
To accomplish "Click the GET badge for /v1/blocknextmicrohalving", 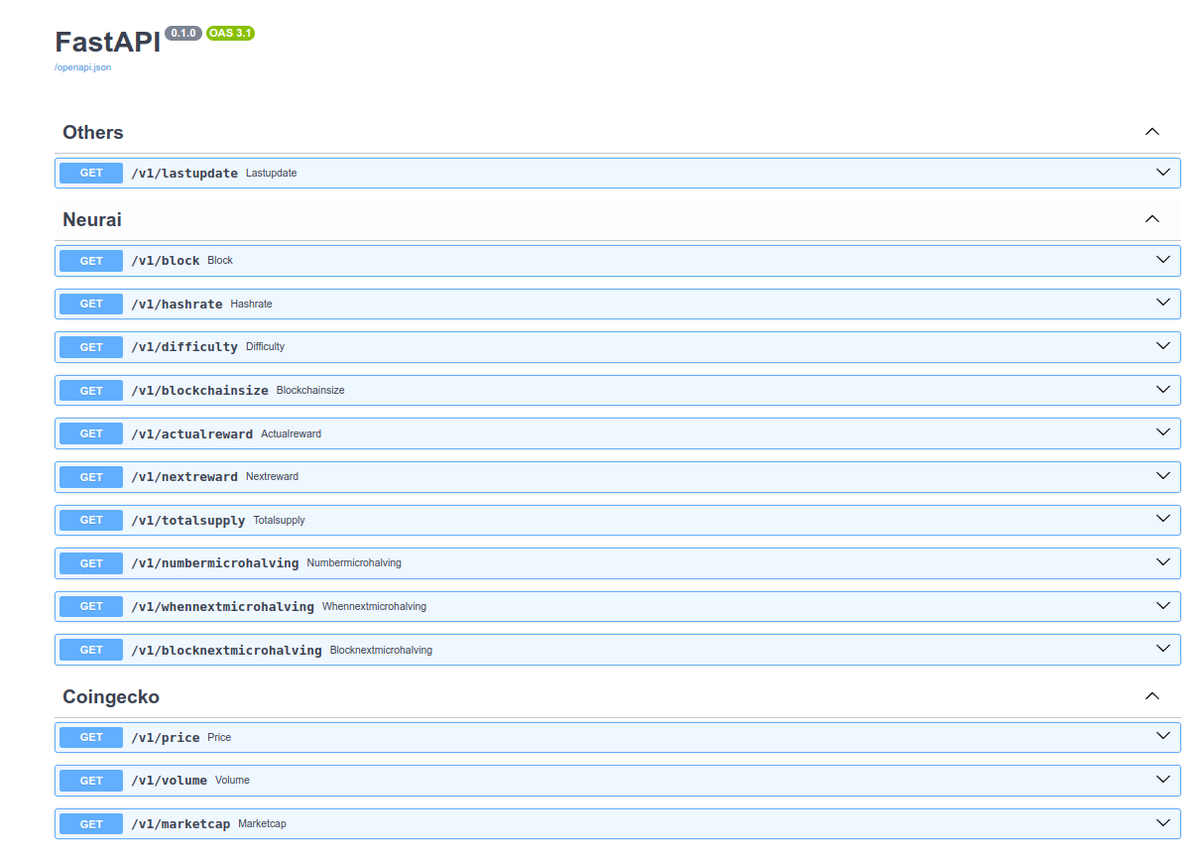I will click(91, 650).
